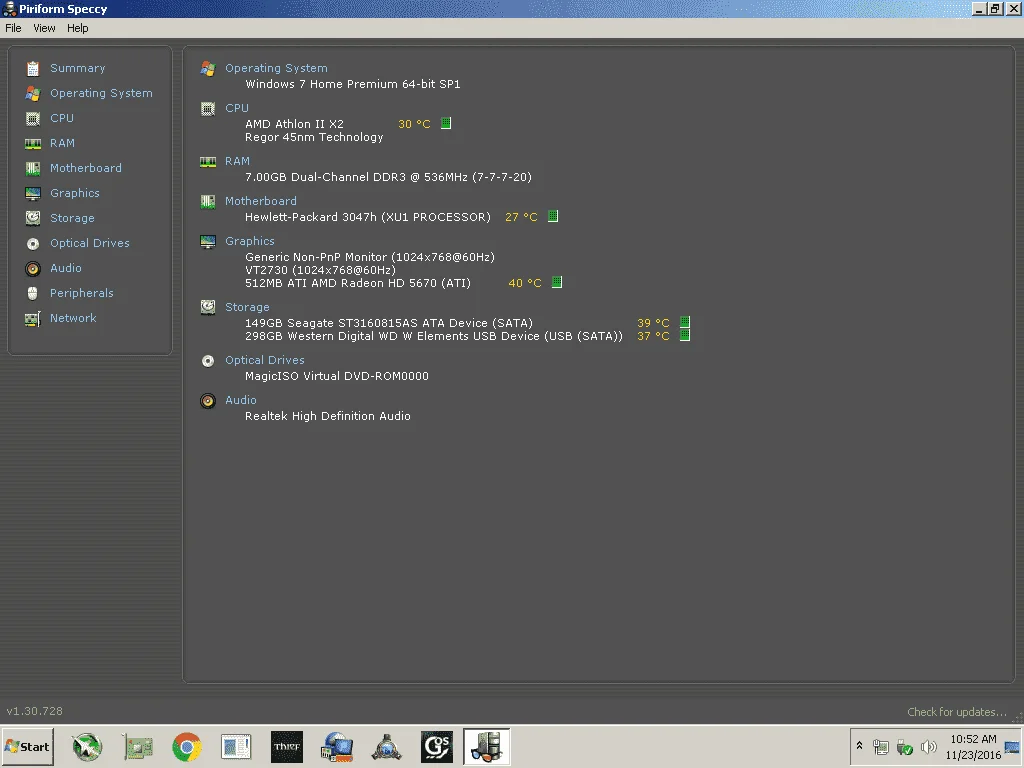Select Operating System in the sidebar
1024x768 pixels.
click(101, 93)
